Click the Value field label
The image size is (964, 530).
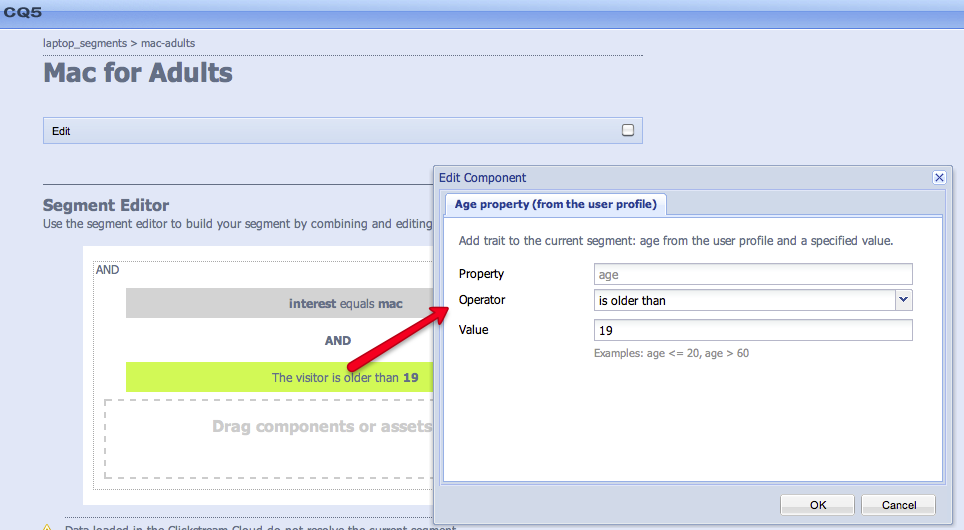pyautogui.click(x=473, y=330)
